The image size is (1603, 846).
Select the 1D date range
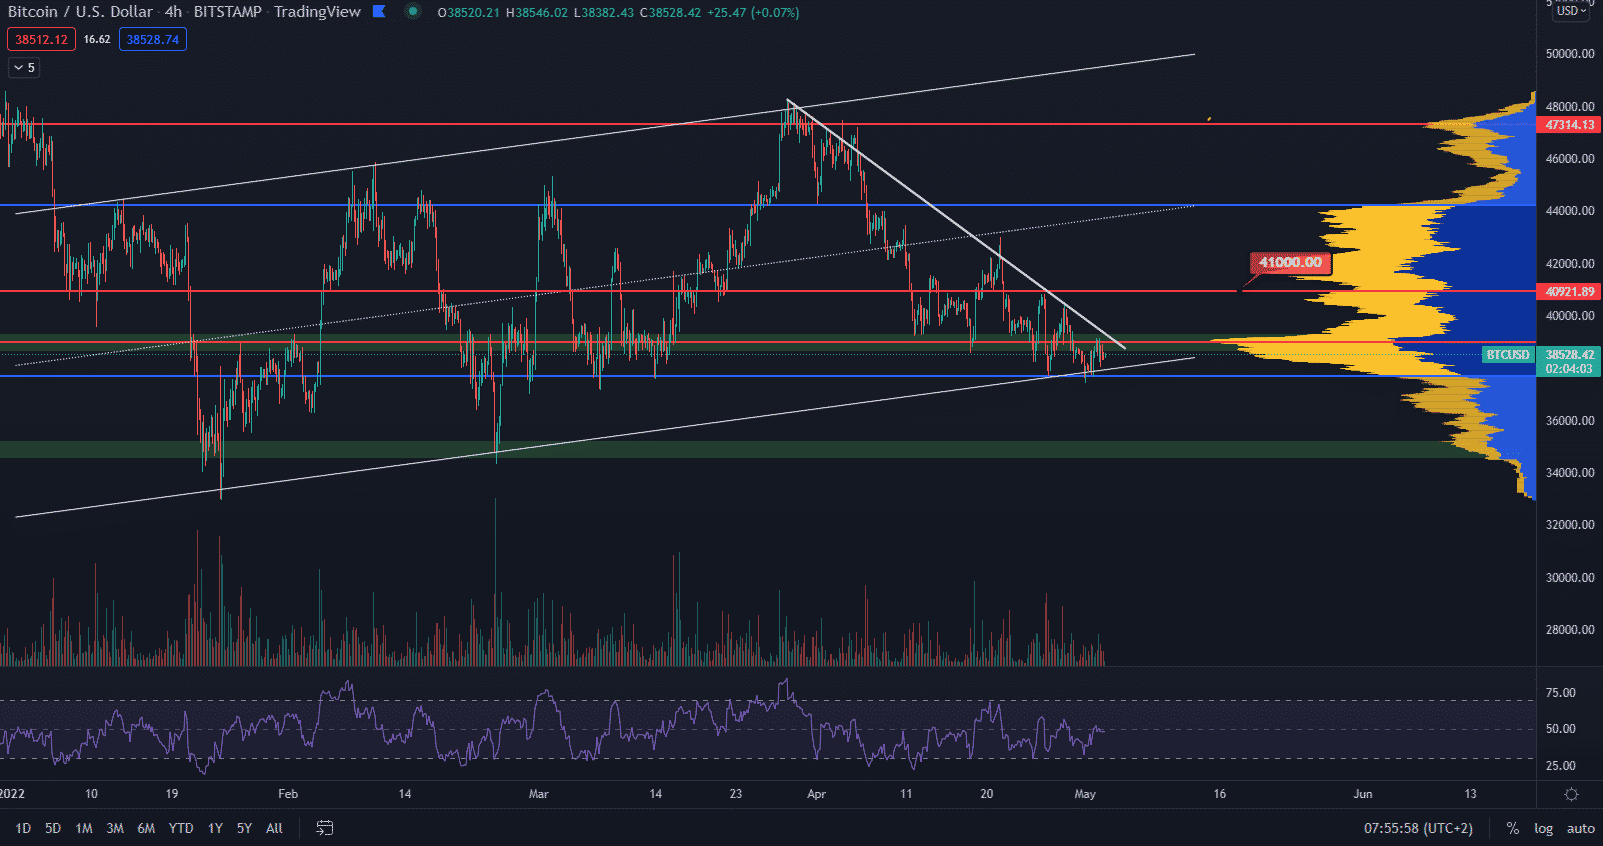pos(23,828)
